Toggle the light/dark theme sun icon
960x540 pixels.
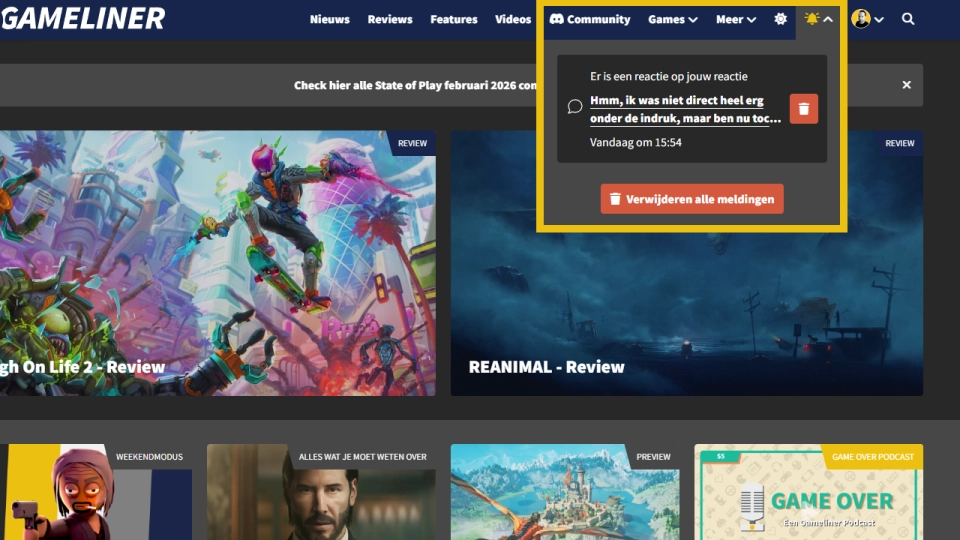[x=780, y=19]
